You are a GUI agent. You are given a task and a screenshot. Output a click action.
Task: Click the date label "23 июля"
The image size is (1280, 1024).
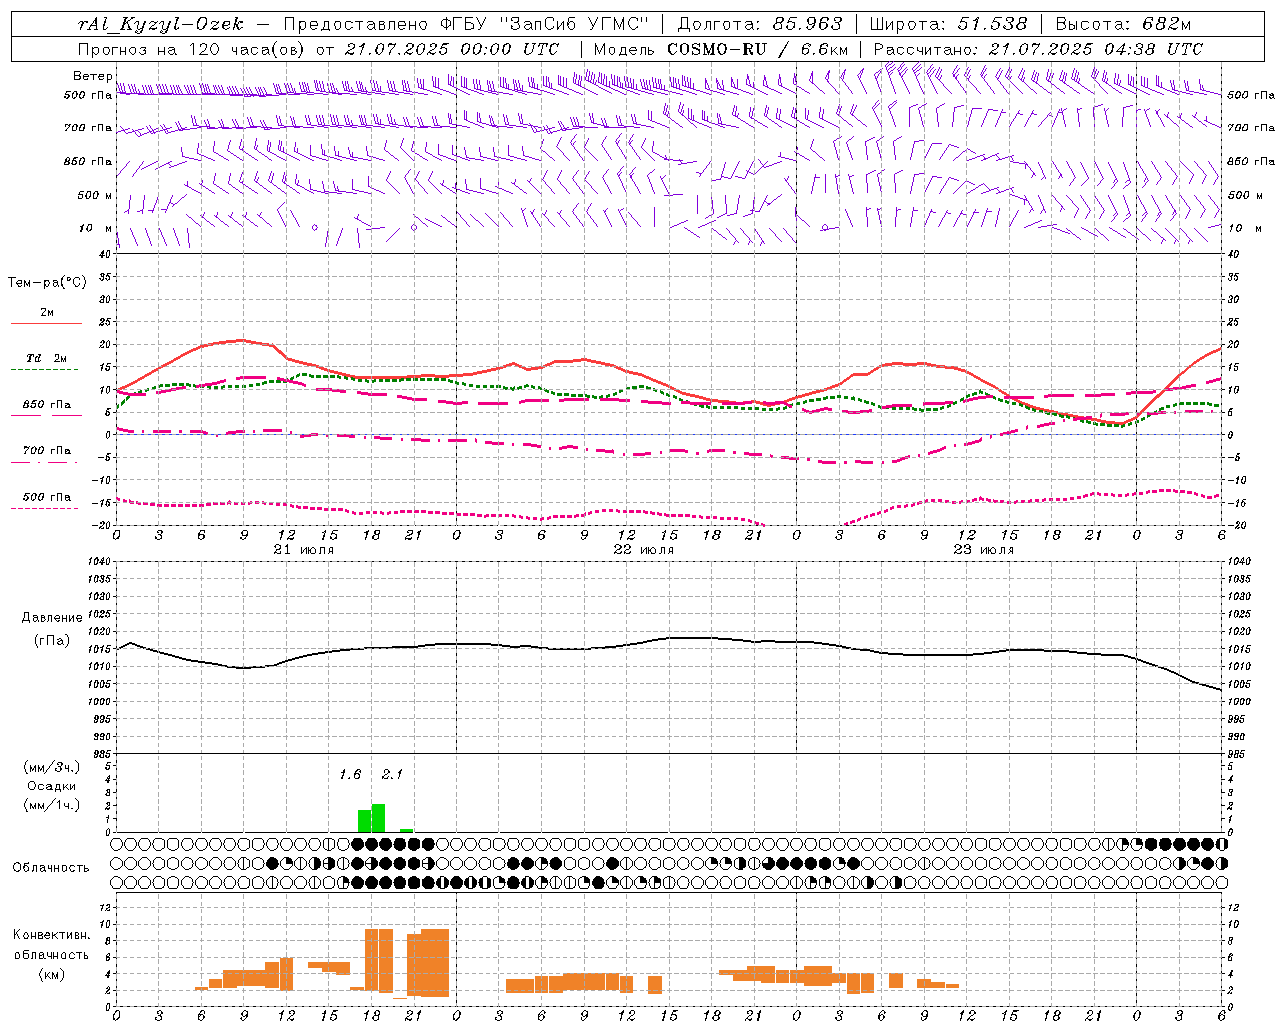coord(984,550)
